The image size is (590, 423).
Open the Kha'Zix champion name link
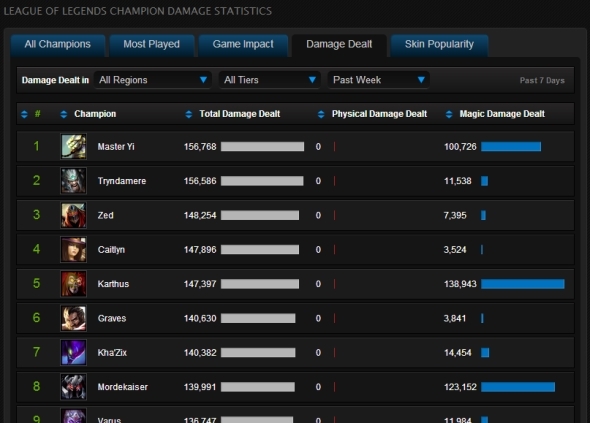tap(112, 353)
